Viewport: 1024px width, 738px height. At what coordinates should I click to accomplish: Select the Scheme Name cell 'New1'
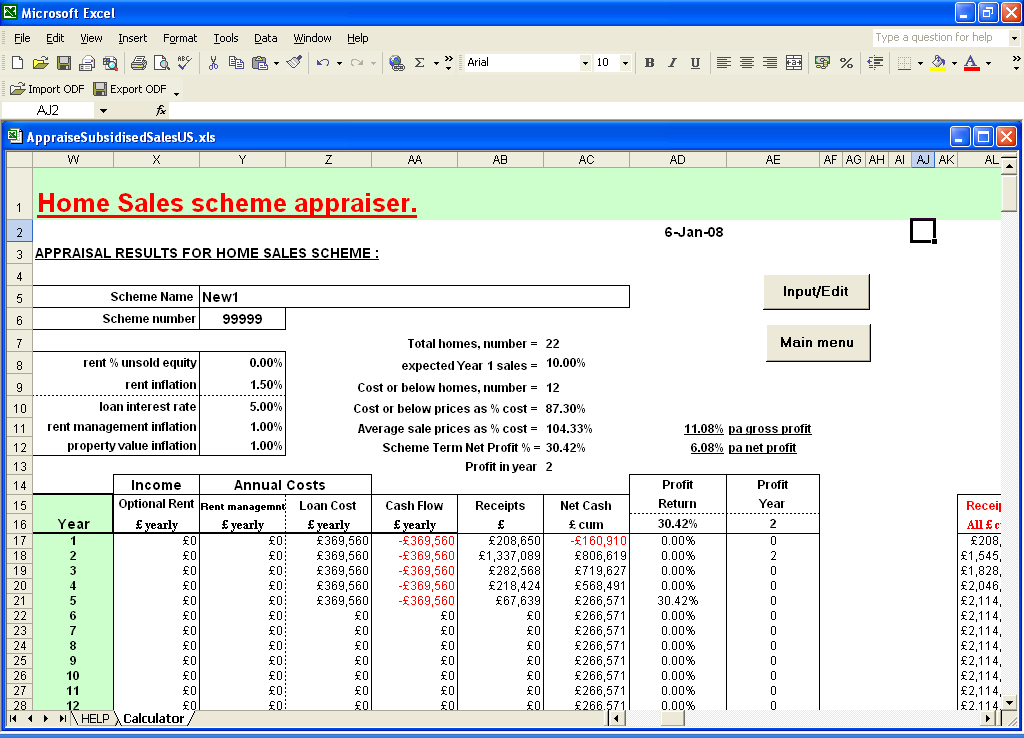[415, 297]
